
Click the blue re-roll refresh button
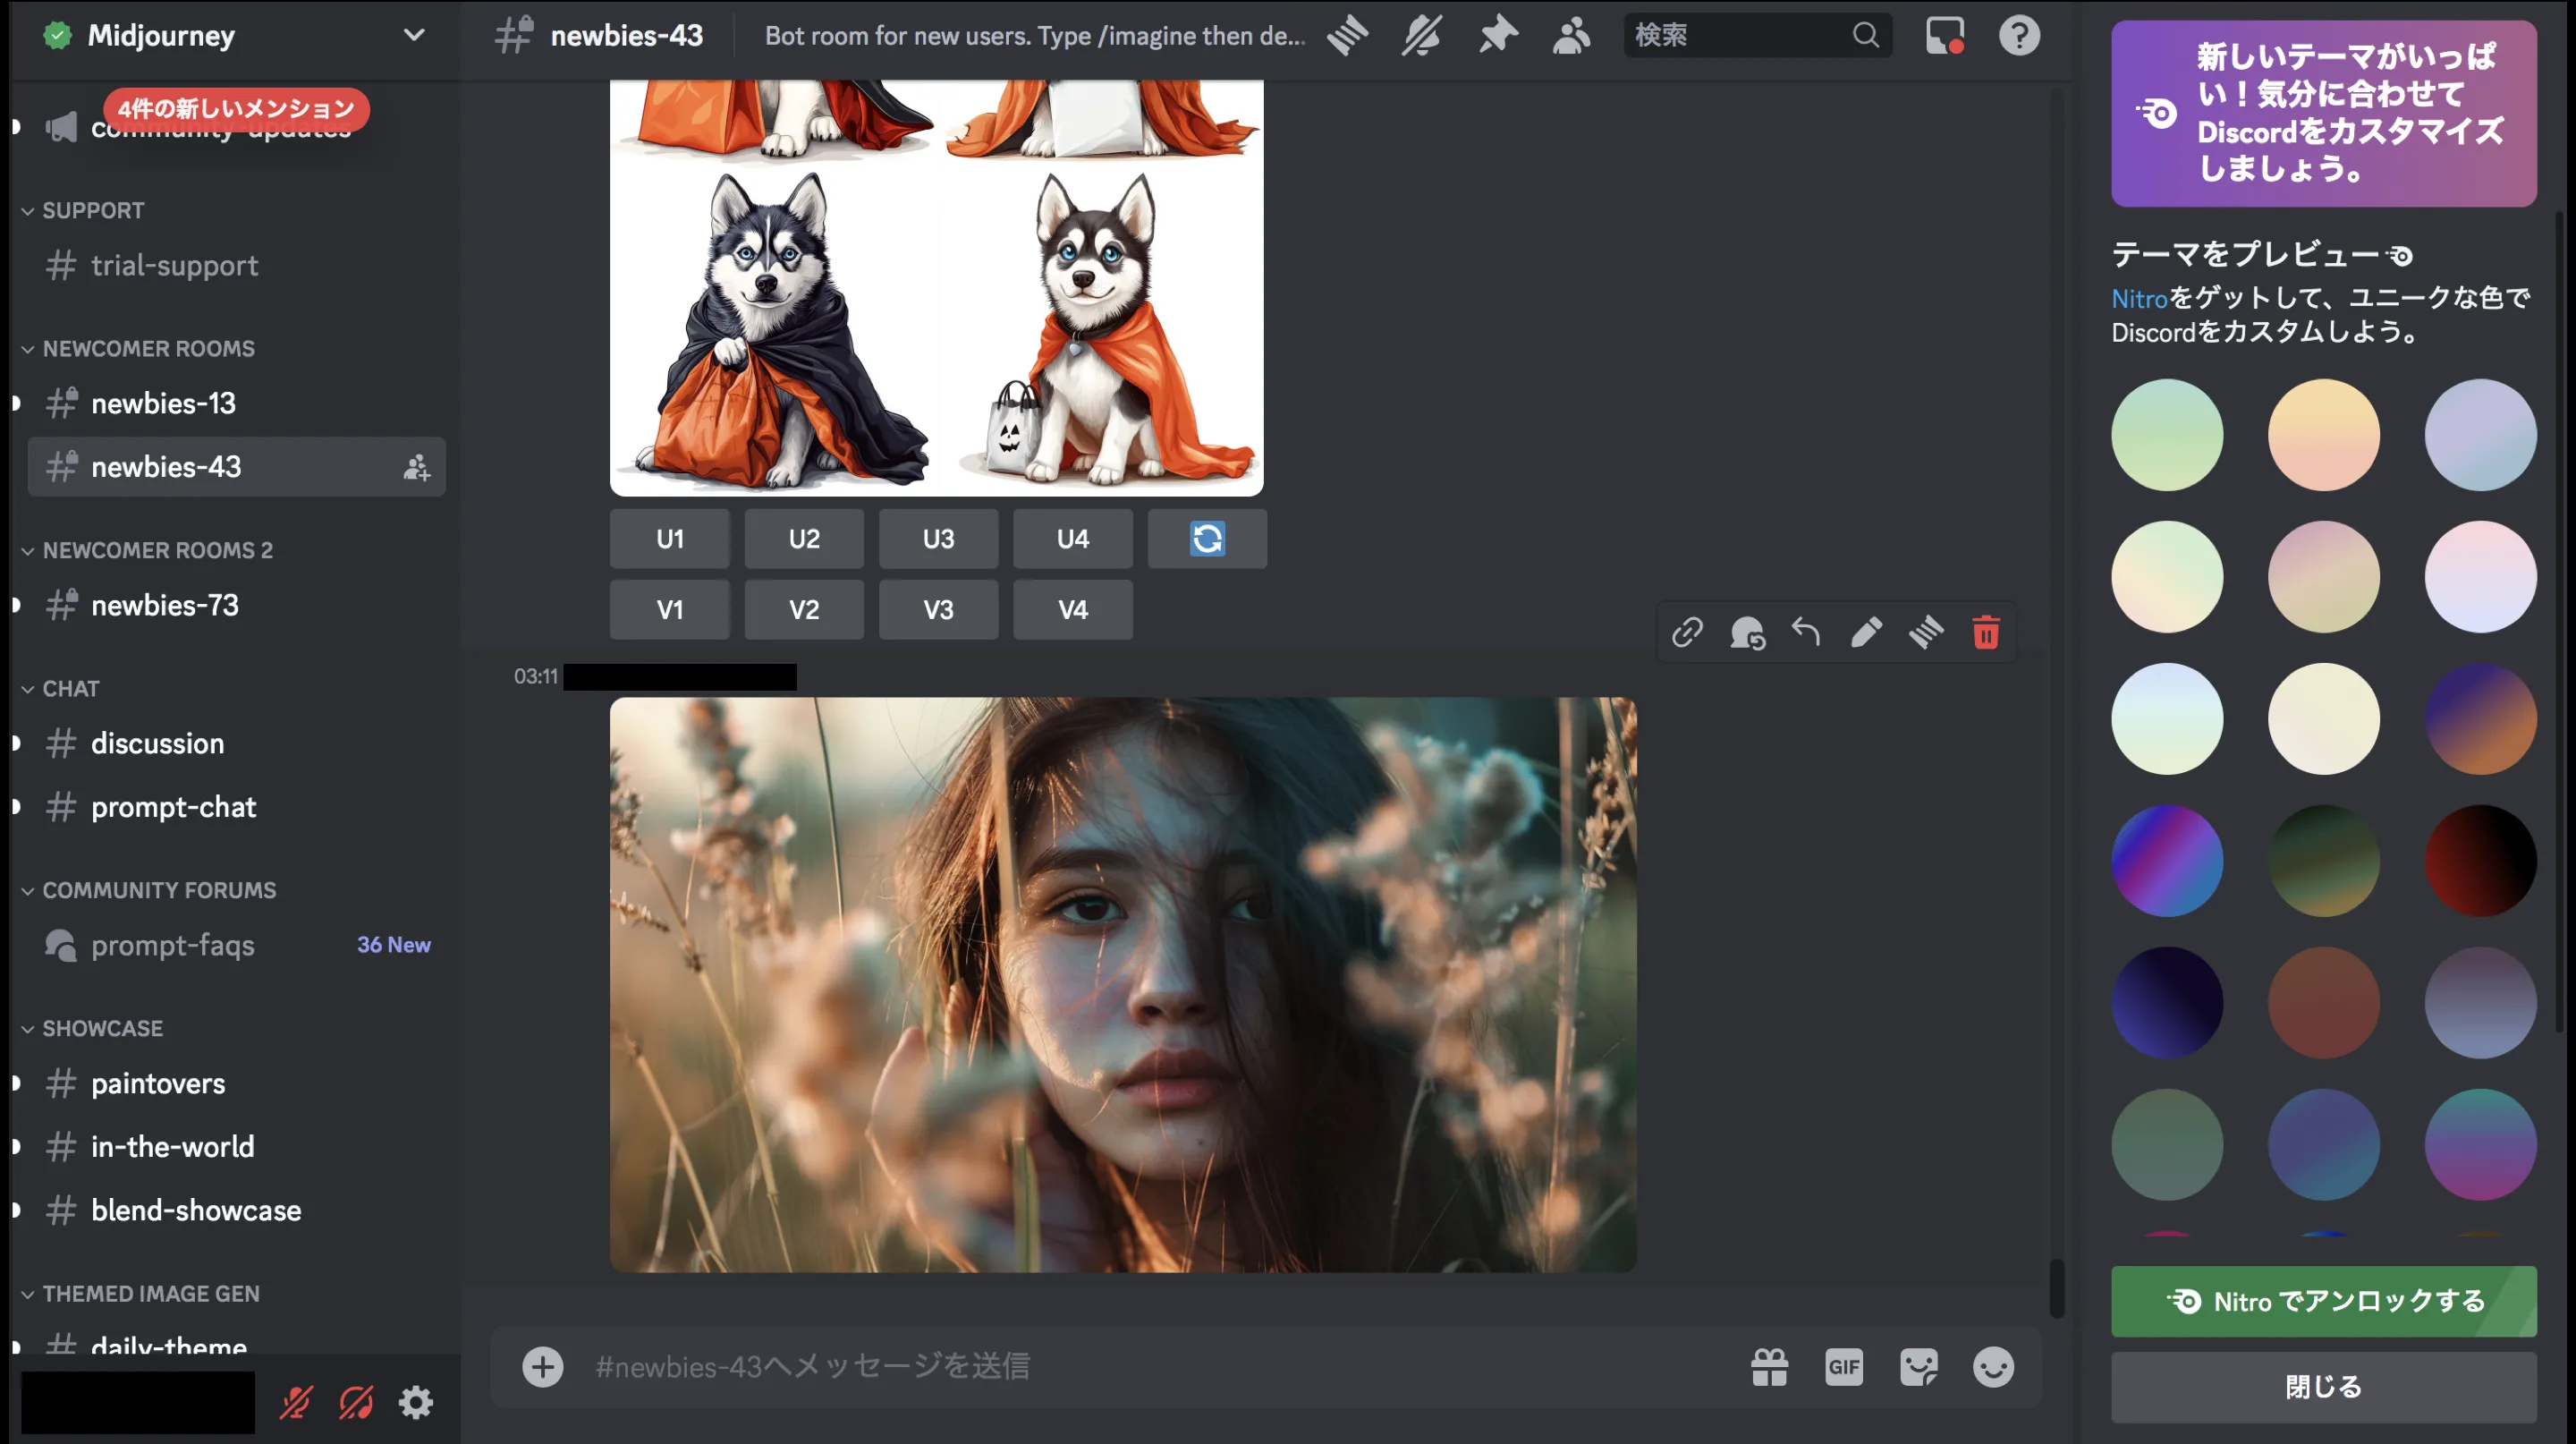(1207, 539)
